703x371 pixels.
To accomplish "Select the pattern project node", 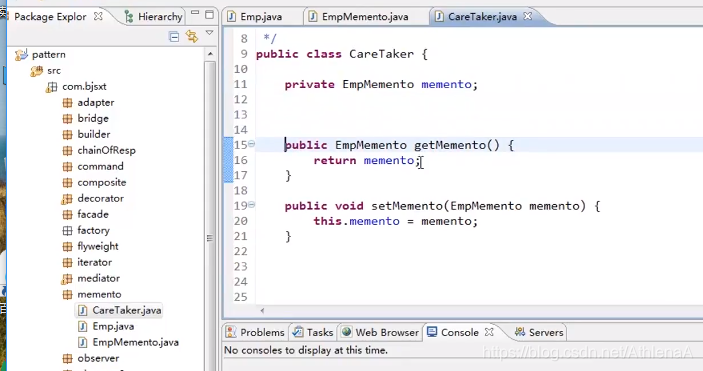I will (48, 55).
